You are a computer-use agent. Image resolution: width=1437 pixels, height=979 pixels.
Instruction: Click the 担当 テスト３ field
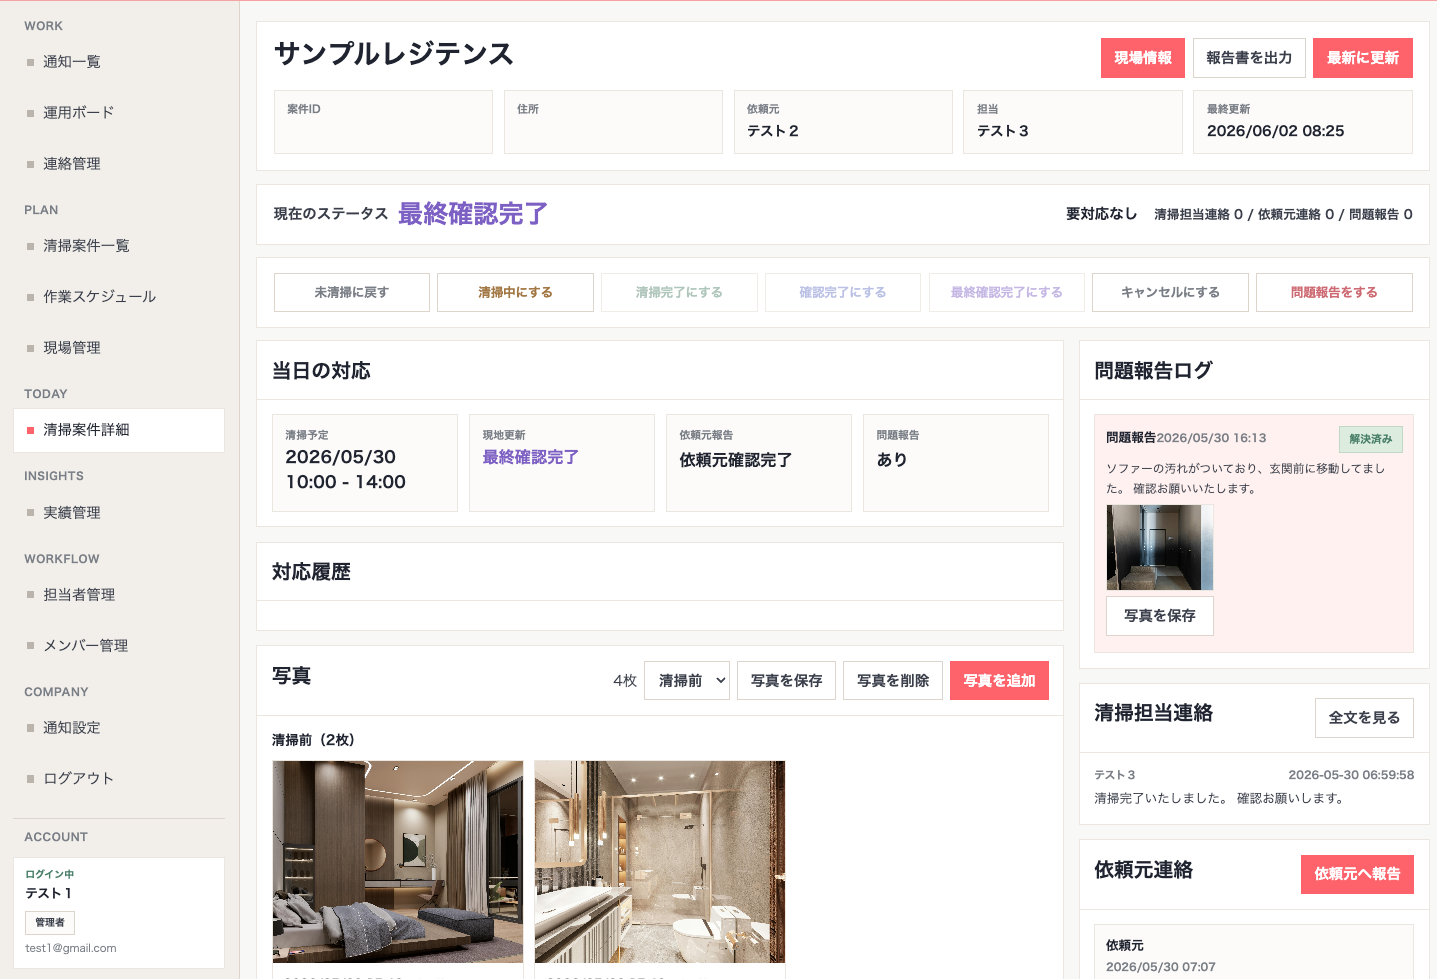click(x=1073, y=122)
